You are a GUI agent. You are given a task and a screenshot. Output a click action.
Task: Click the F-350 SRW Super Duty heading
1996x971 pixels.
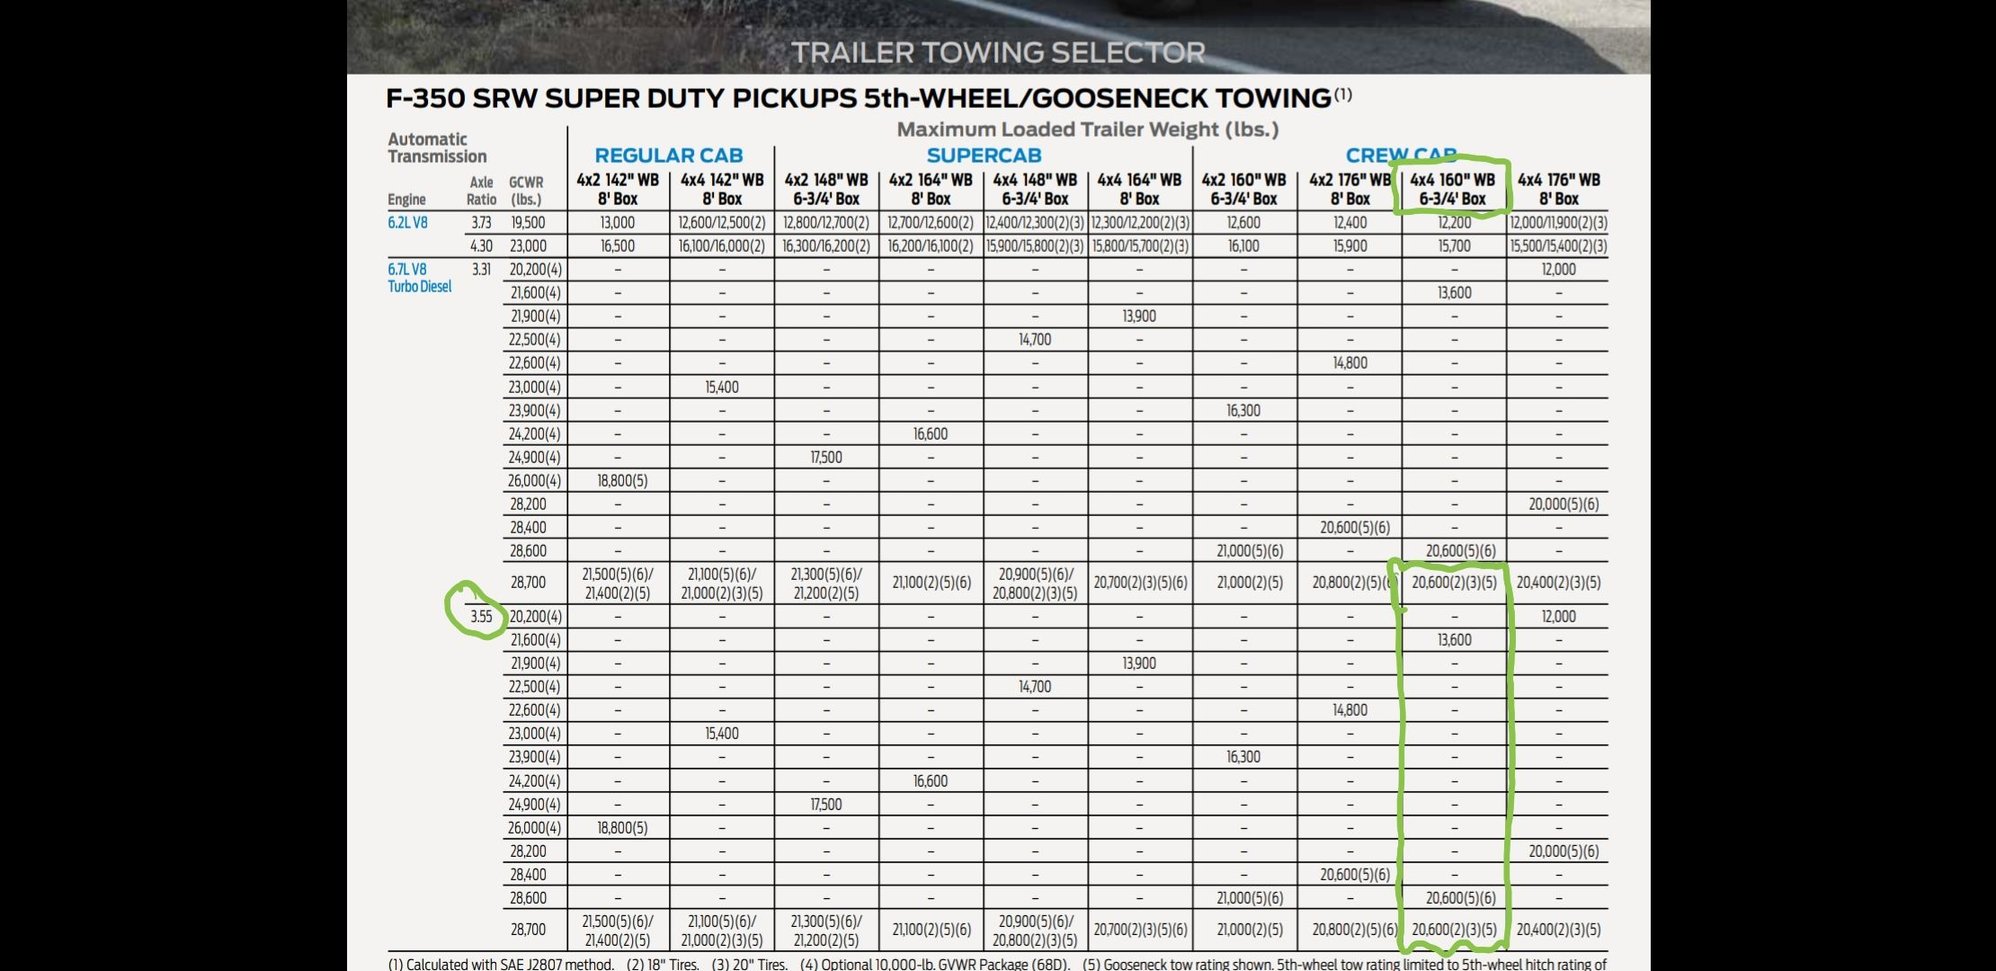[x=858, y=98]
